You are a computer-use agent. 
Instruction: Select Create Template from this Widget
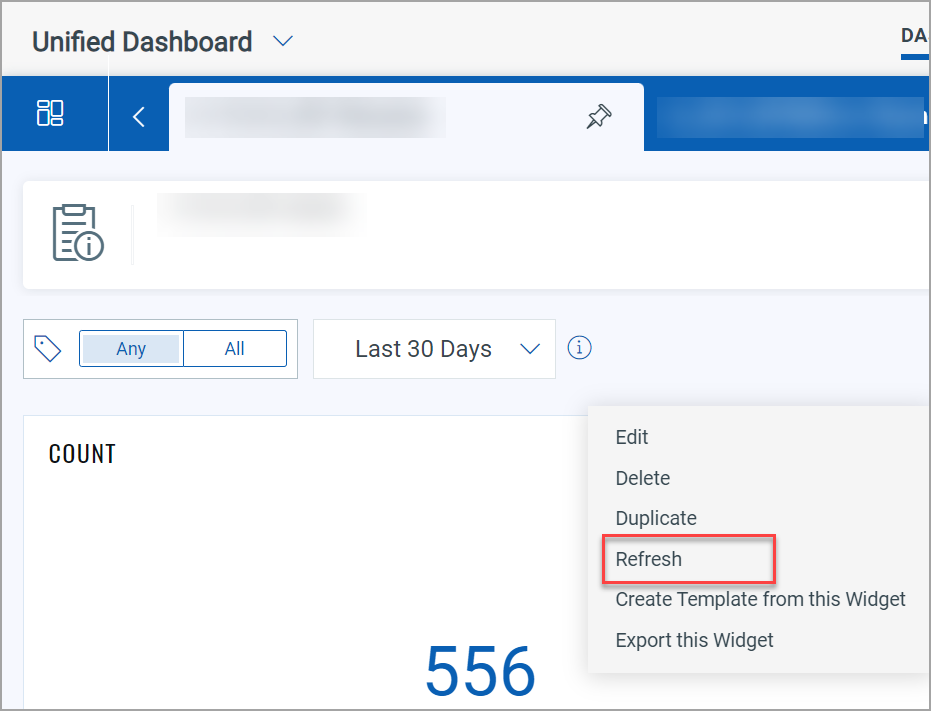pyautogui.click(x=760, y=599)
